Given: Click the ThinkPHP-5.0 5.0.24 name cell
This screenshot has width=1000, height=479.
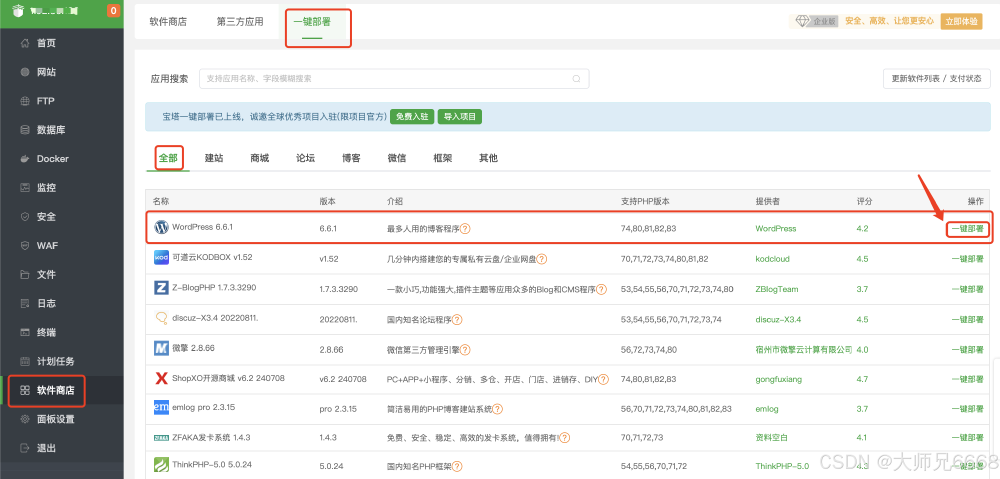Looking at the screenshot, I should [212, 465].
